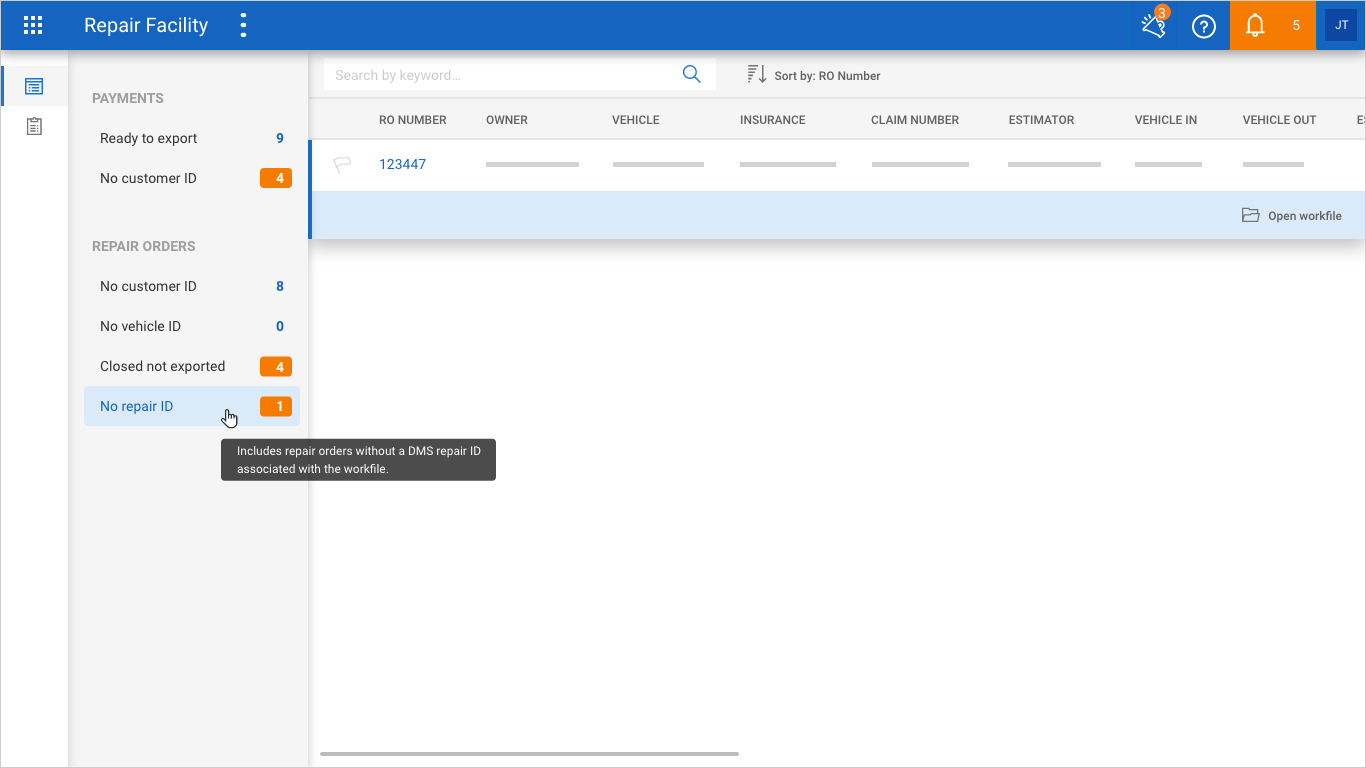Image resolution: width=1366 pixels, height=768 pixels.
Task: Click the search magnifier icon
Action: (x=691, y=75)
